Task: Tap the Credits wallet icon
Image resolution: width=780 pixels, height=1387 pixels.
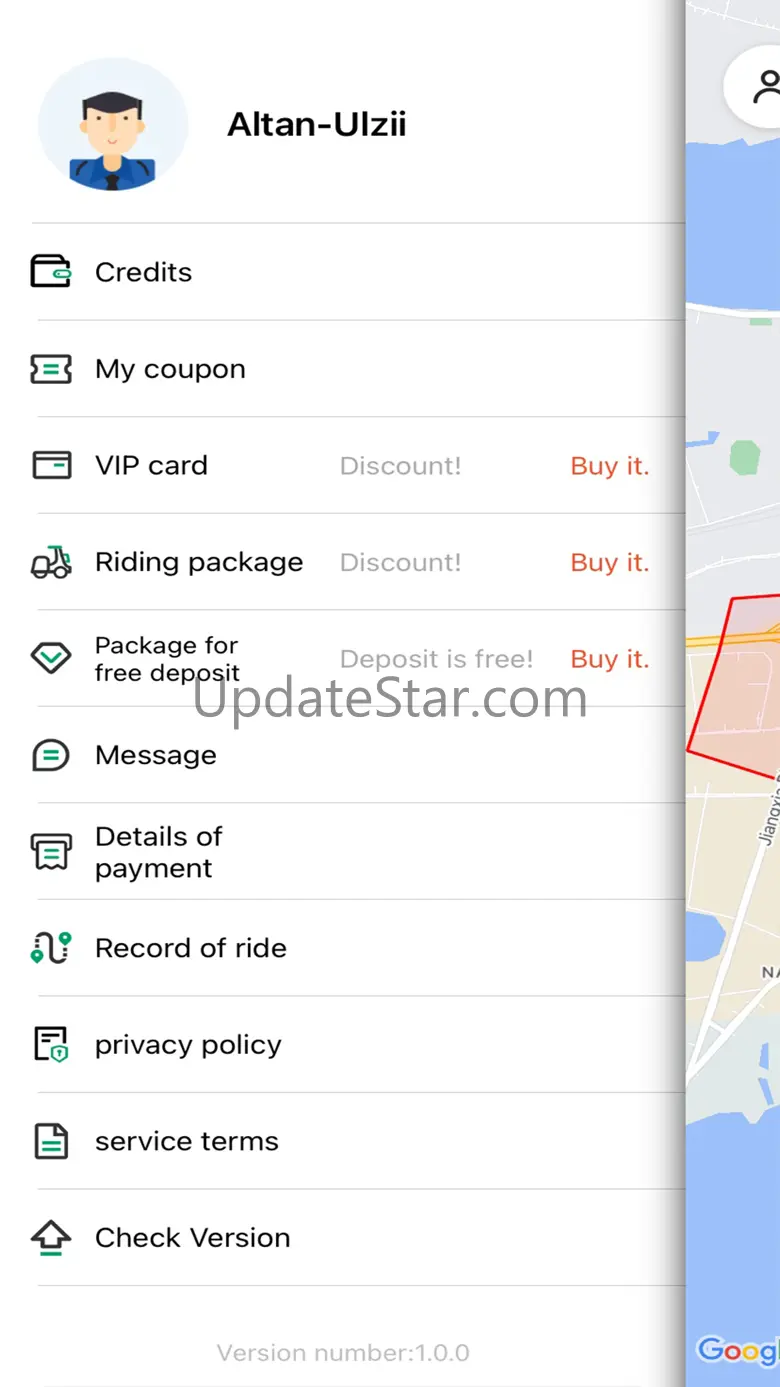Action: point(51,272)
